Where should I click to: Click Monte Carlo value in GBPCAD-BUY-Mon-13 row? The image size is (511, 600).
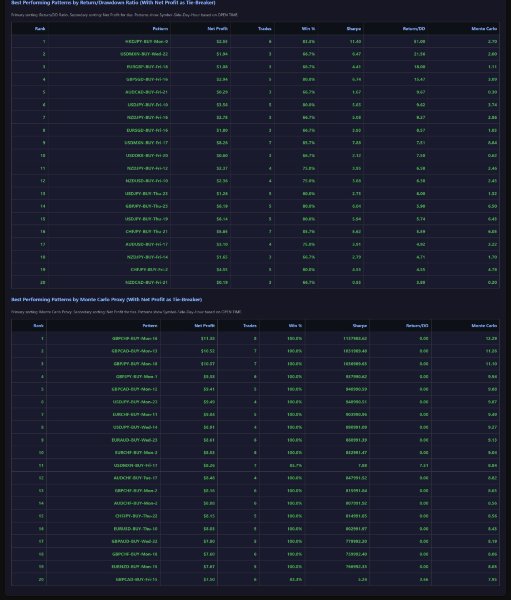[x=491, y=351]
